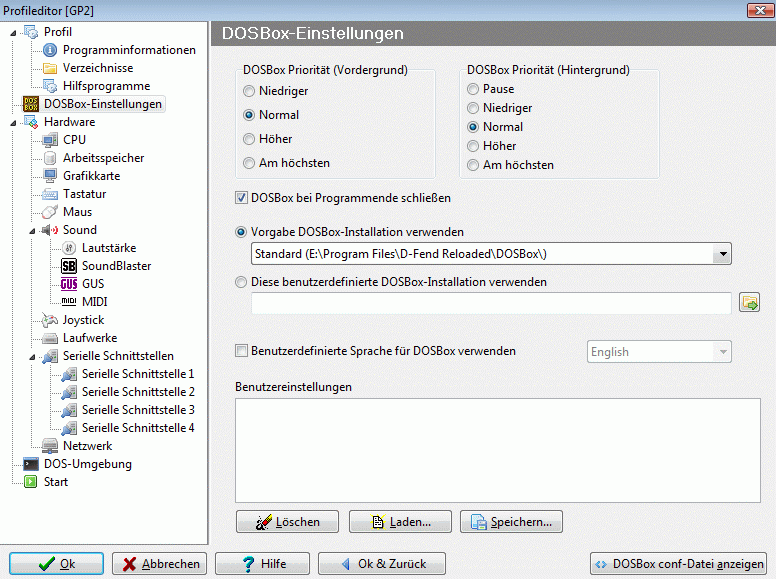Select Serielle Schnittstelle 2 in tree
The width and height of the screenshot is (776, 579).
(x=138, y=392)
